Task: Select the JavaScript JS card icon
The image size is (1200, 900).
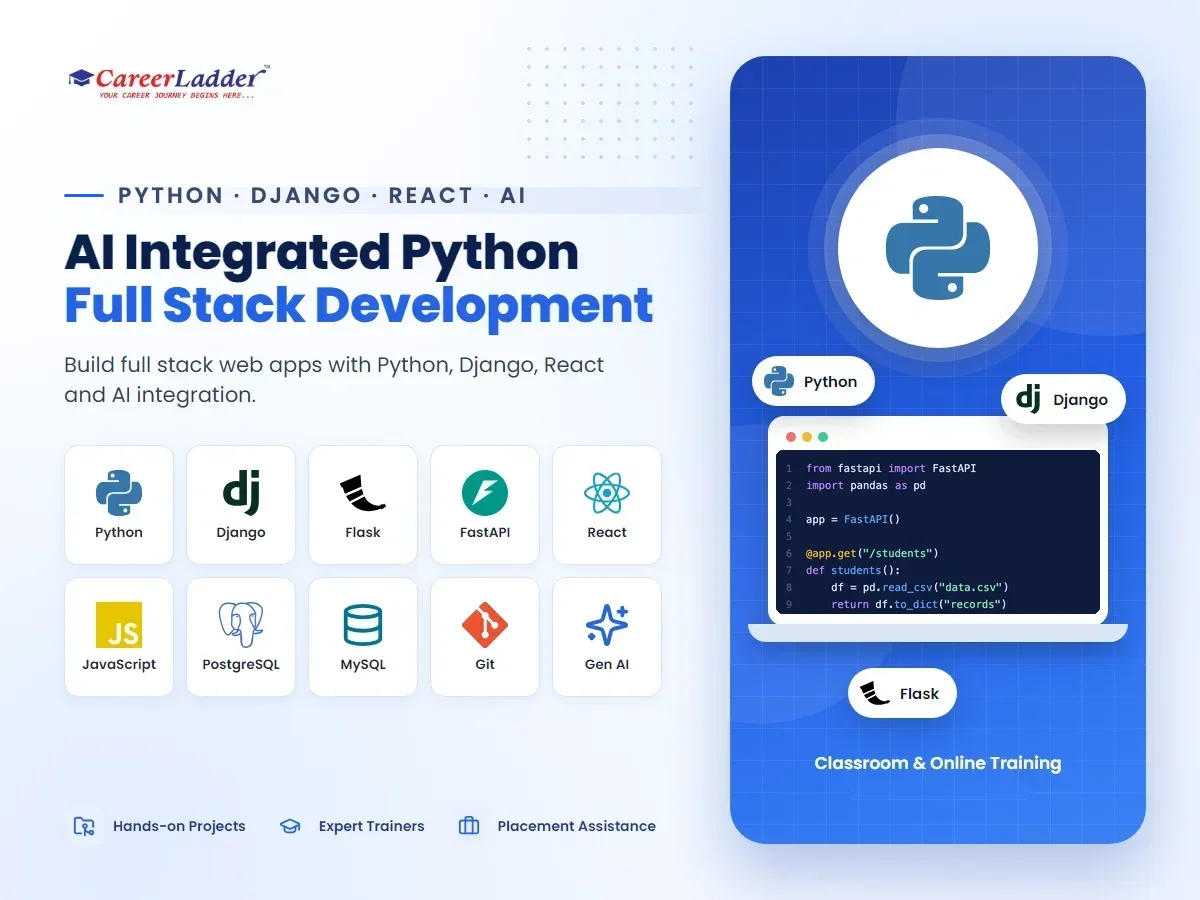Action: (119, 625)
